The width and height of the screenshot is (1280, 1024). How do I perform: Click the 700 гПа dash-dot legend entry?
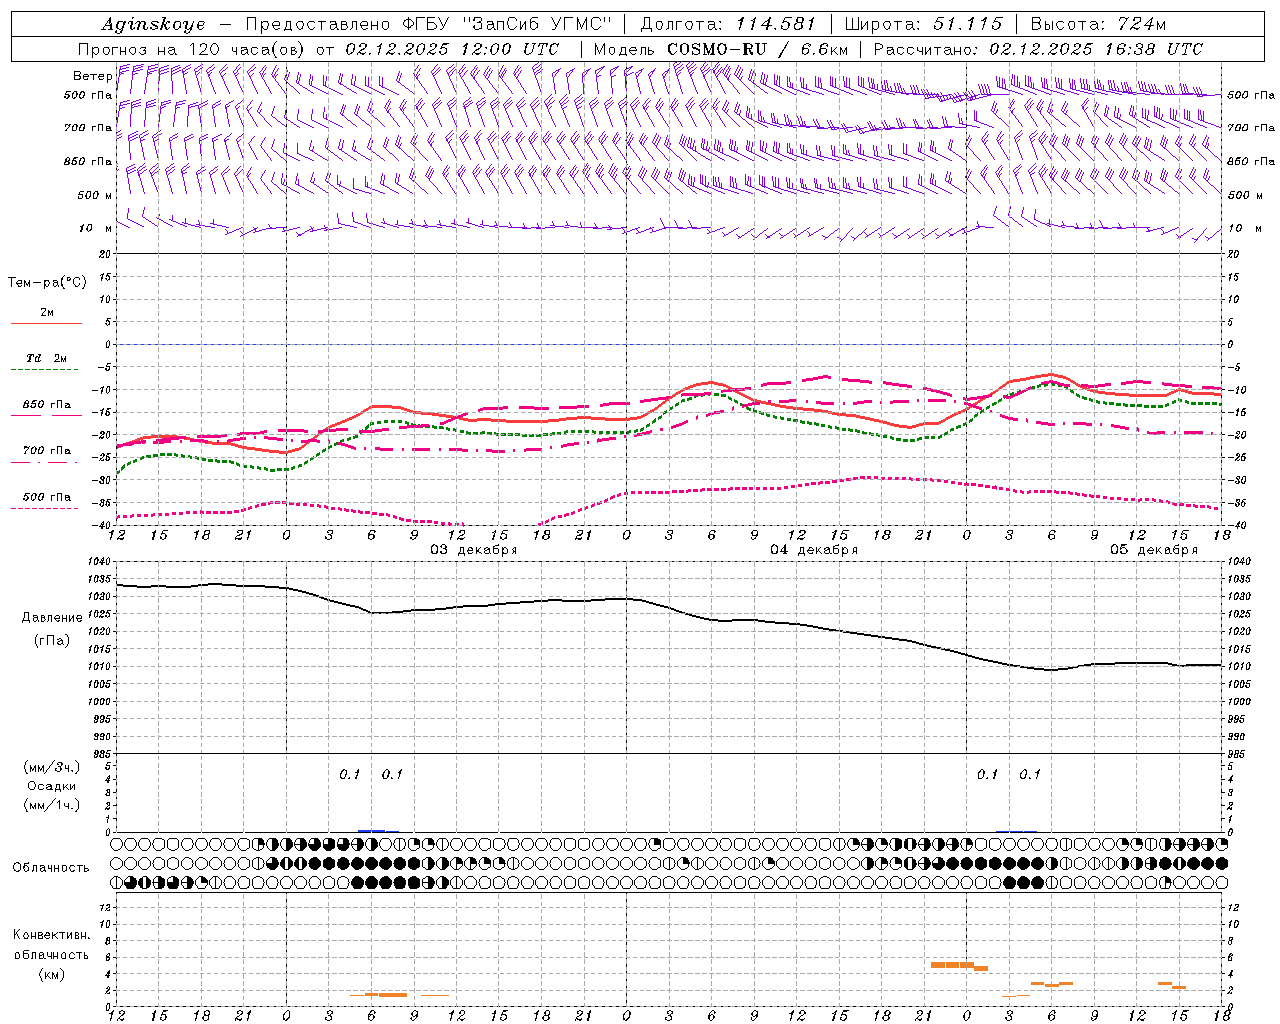coord(47,450)
